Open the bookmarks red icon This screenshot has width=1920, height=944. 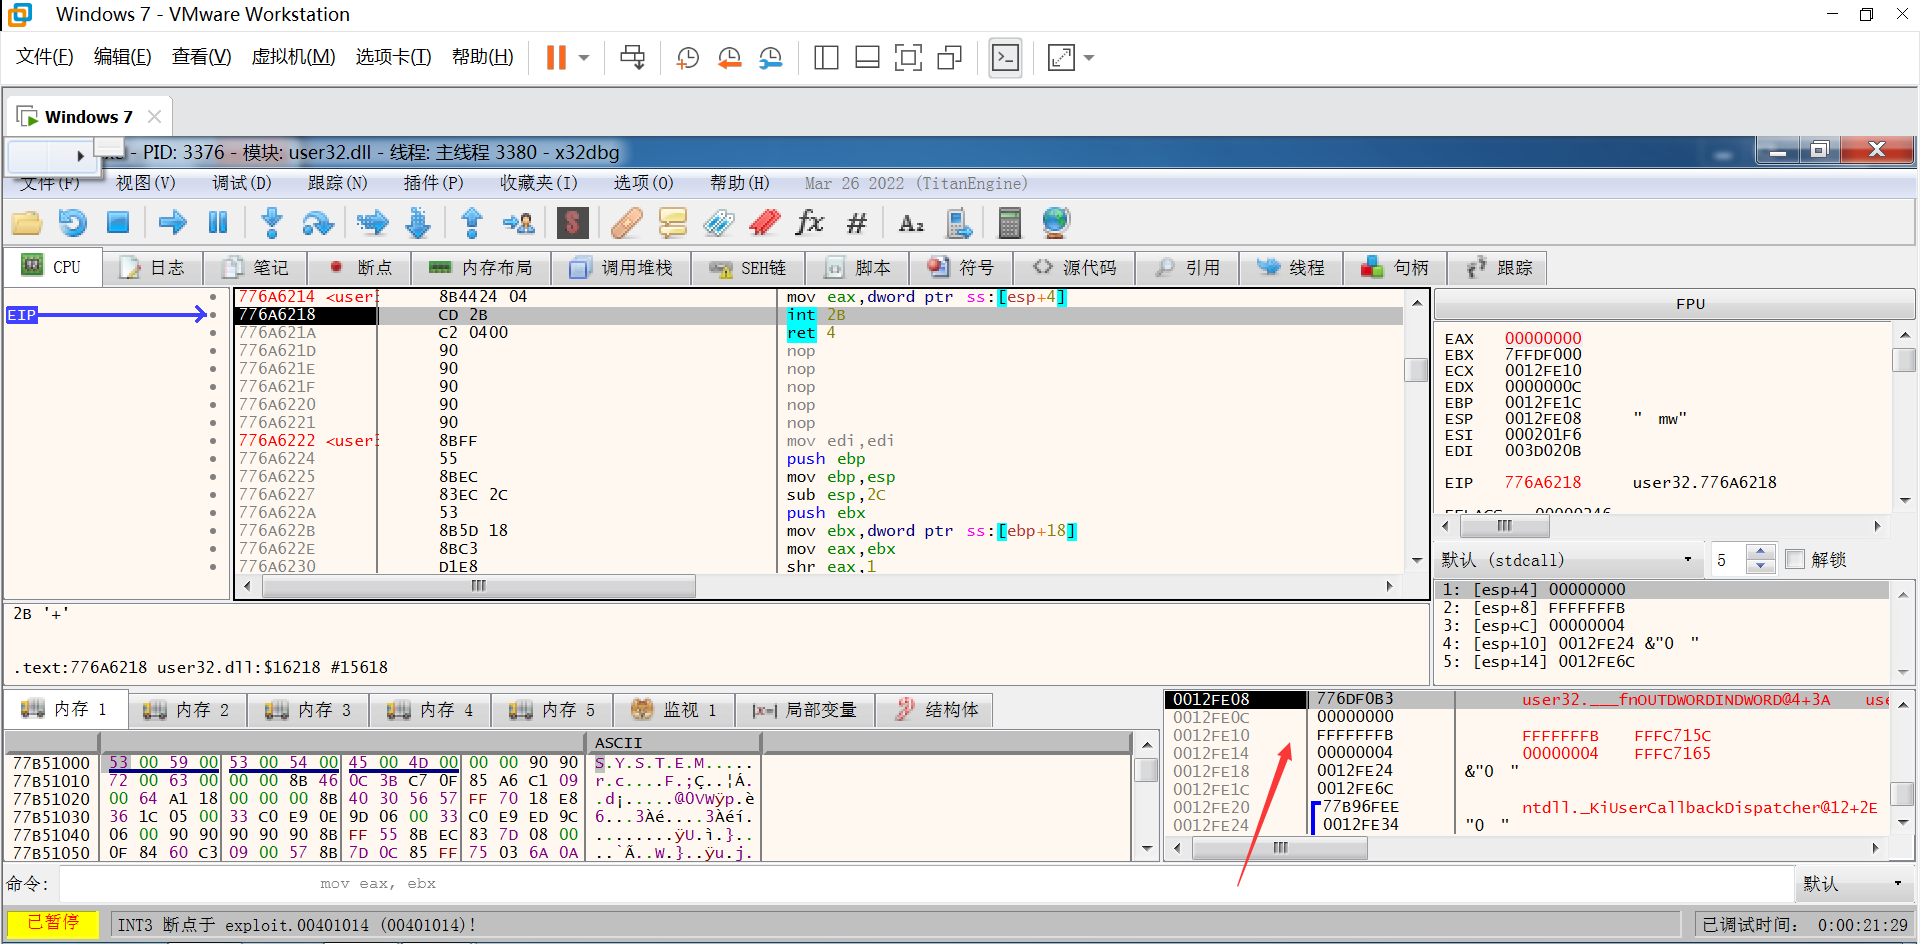click(x=765, y=223)
